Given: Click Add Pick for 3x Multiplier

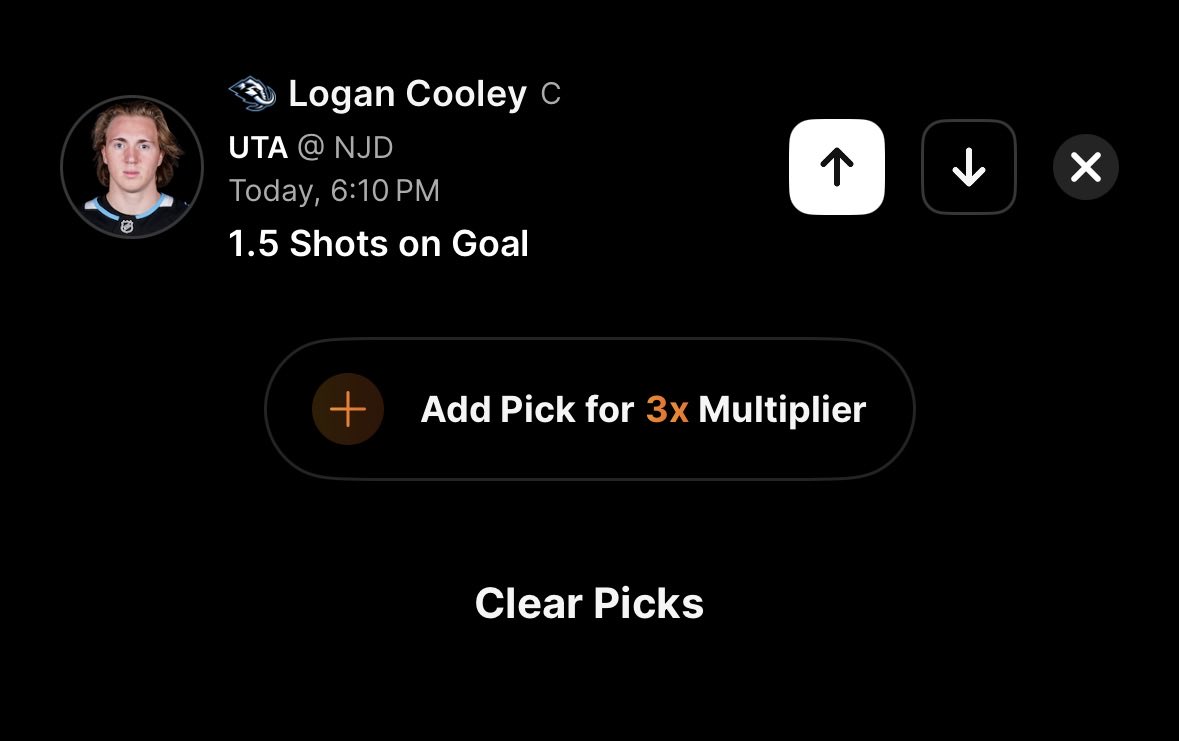Looking at the screenshot, I should (590, 409).
